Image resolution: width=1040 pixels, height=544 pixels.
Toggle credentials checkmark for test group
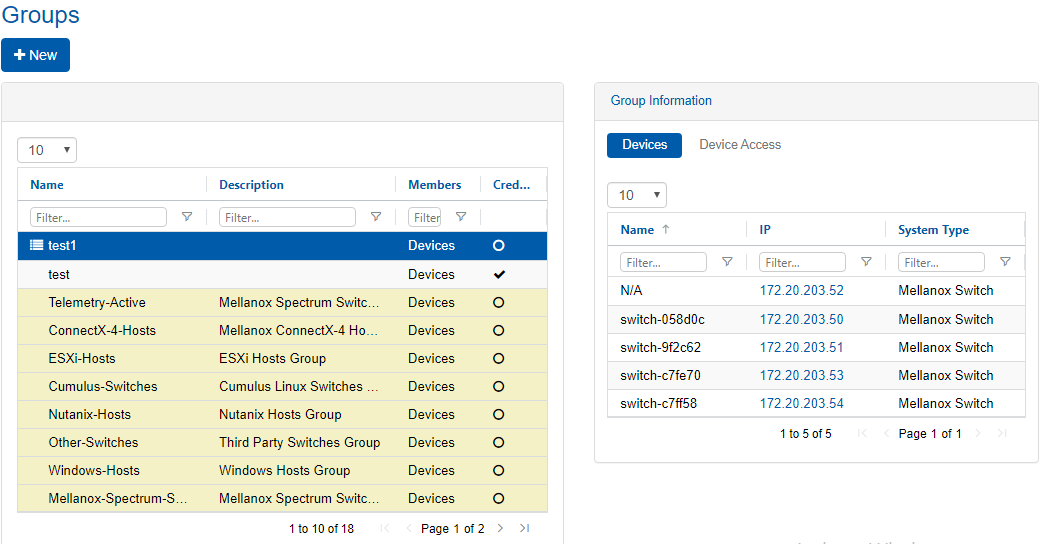click(499, 274)
